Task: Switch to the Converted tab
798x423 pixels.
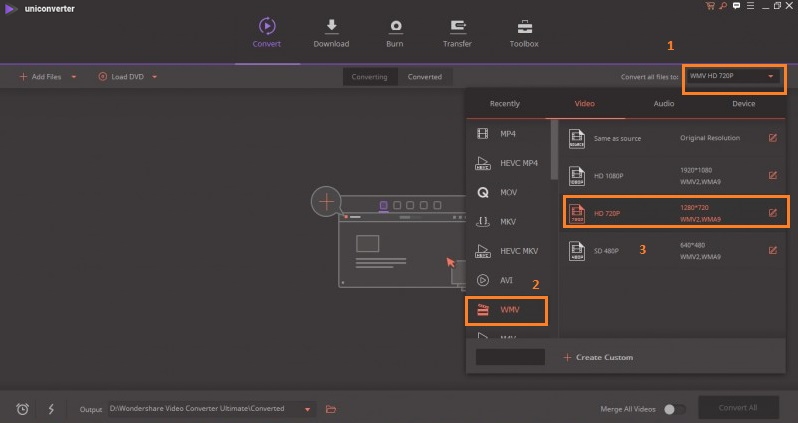Action: [x=424, y=77]
